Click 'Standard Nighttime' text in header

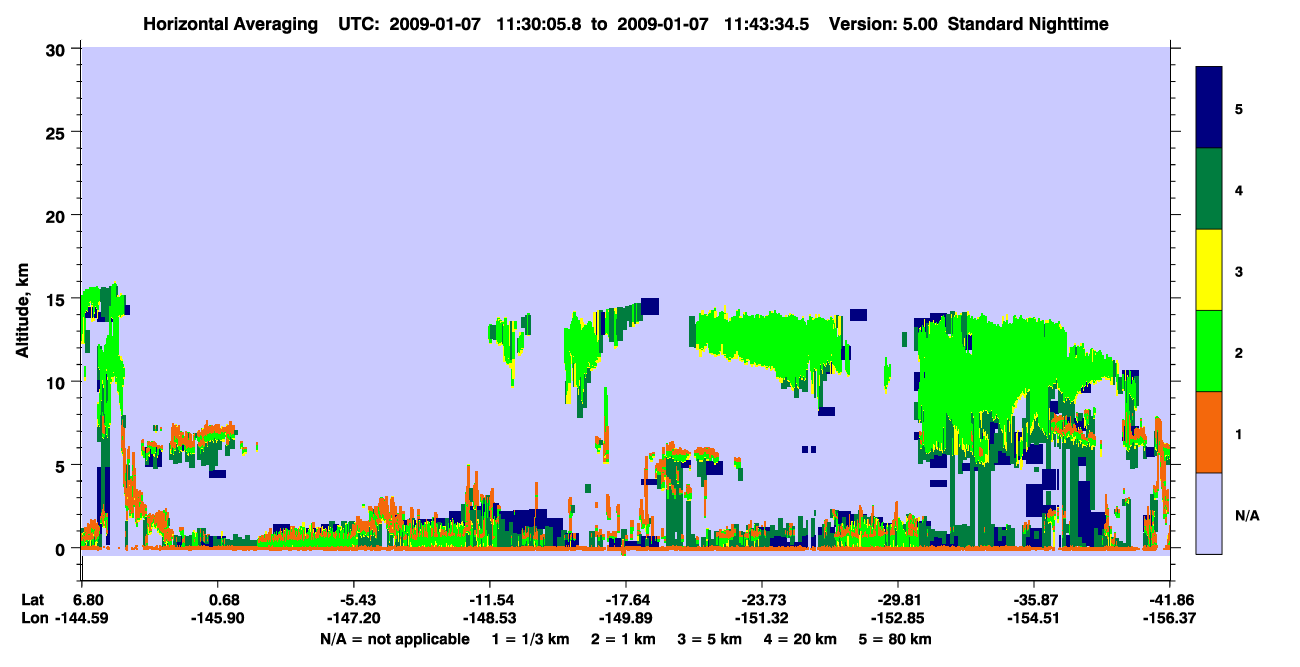pos(1028,23)
